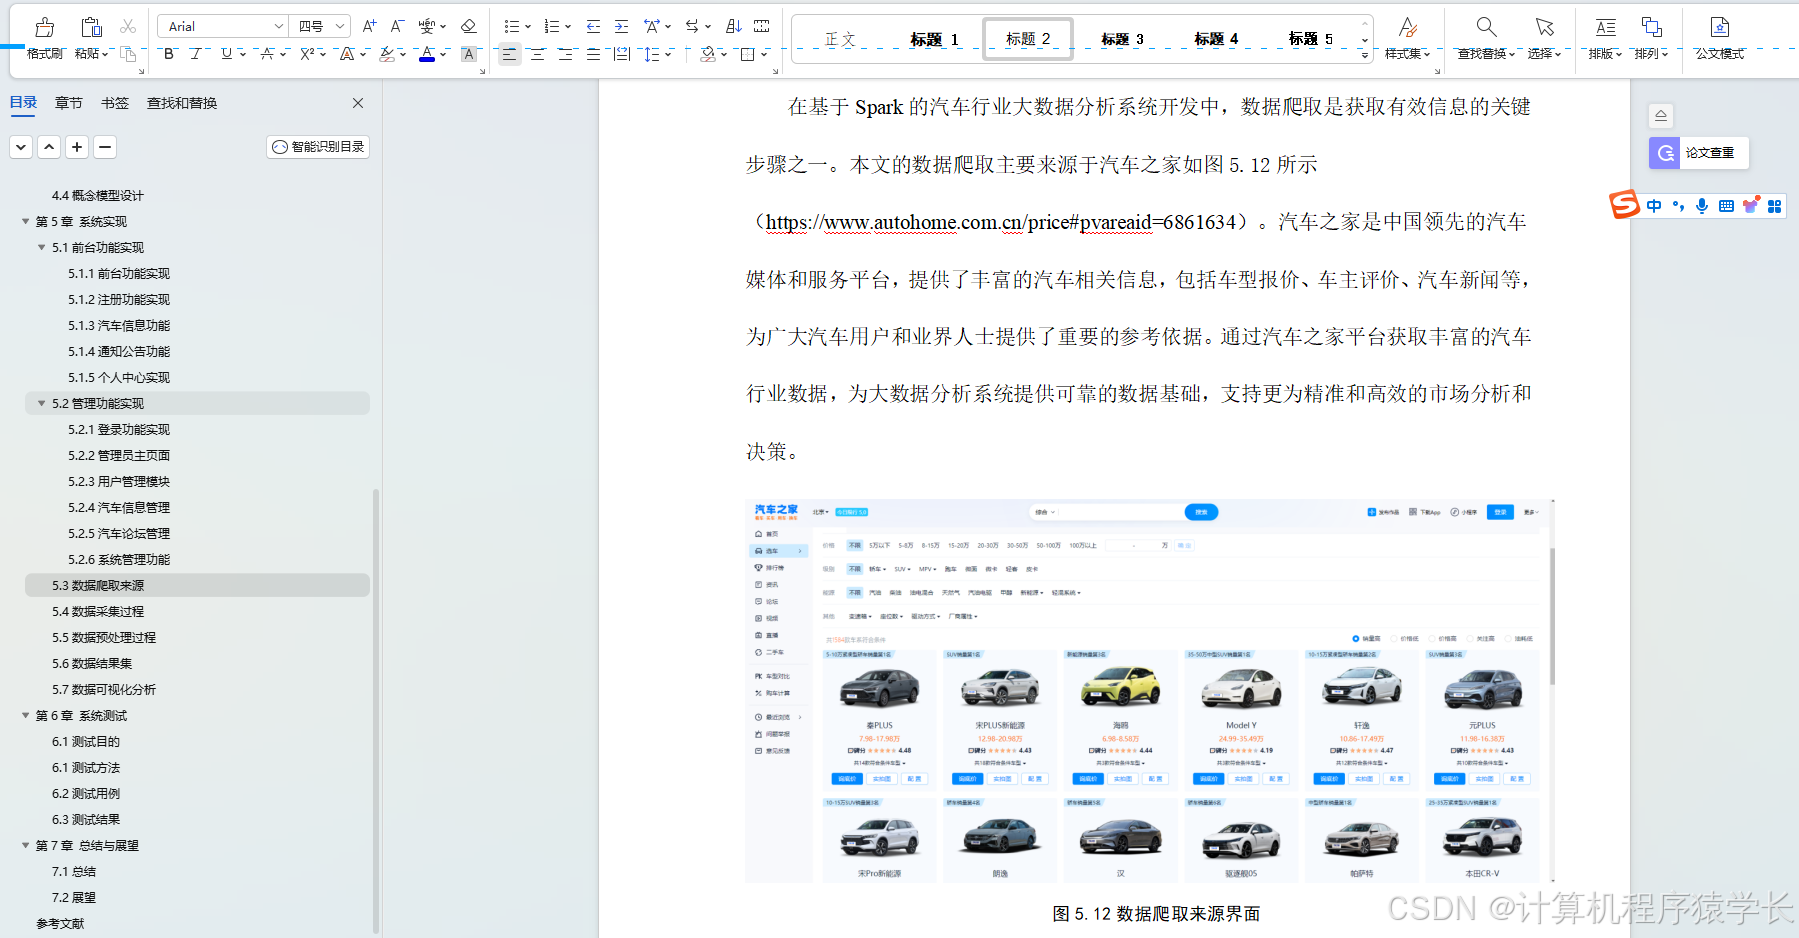Toggle underline formatting (U)
Screen dimensions: 1799x938
pos(227,54)
